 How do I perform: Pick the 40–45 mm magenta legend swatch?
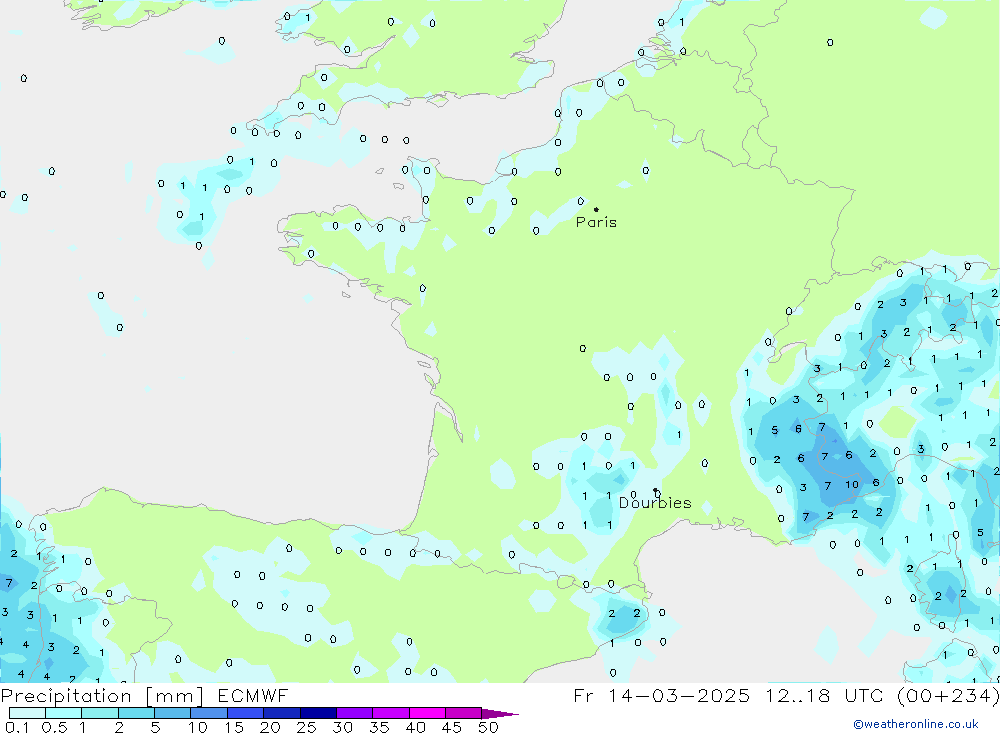(x=427, y=713)
